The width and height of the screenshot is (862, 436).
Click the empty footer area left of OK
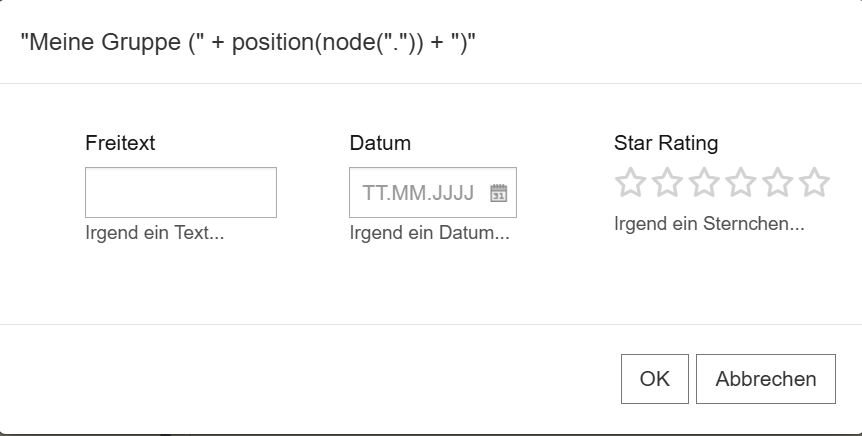(x=300, y=379)
